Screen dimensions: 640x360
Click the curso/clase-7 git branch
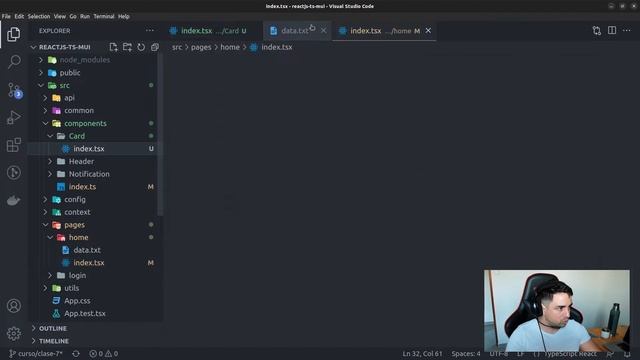(x=36, y=353)
